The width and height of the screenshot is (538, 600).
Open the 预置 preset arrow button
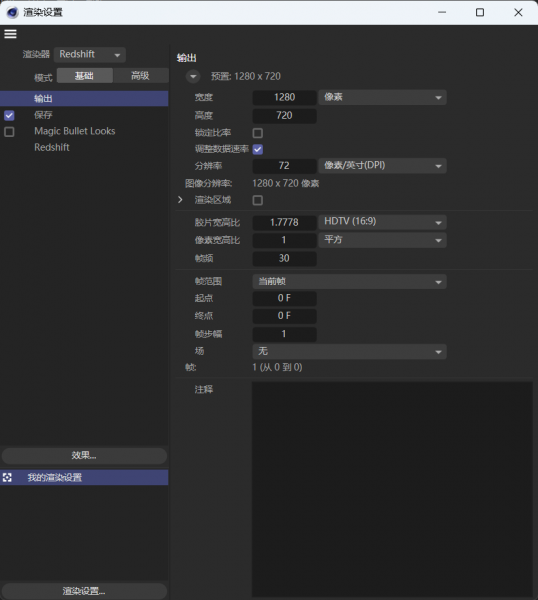coord(193,77)
